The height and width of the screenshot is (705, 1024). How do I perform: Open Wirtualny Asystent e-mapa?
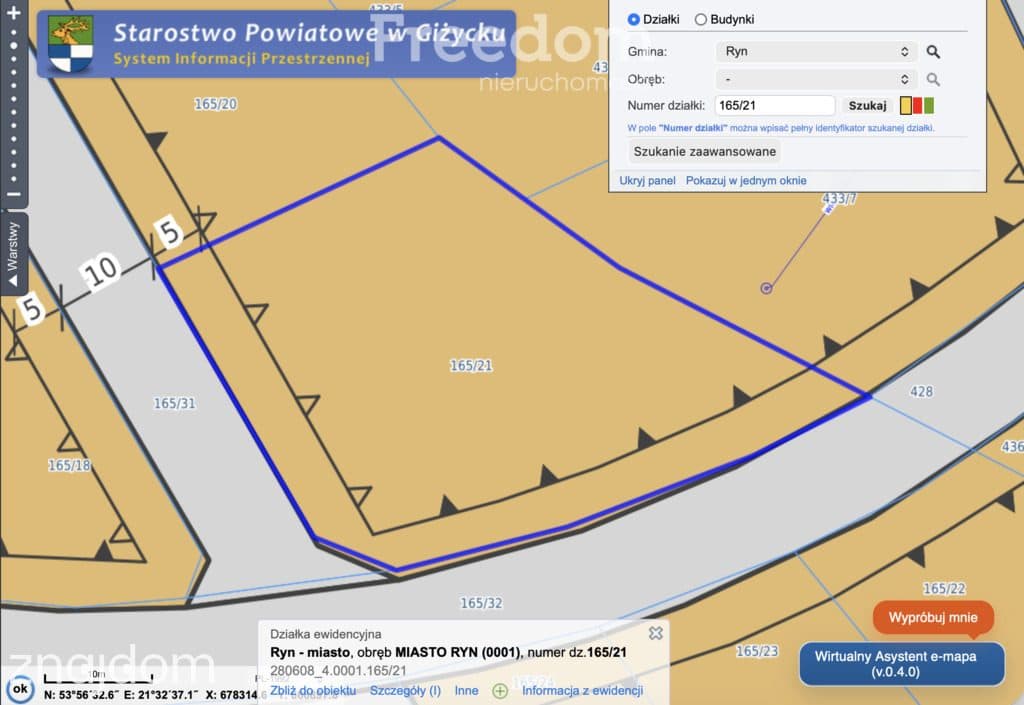(901, 664)
